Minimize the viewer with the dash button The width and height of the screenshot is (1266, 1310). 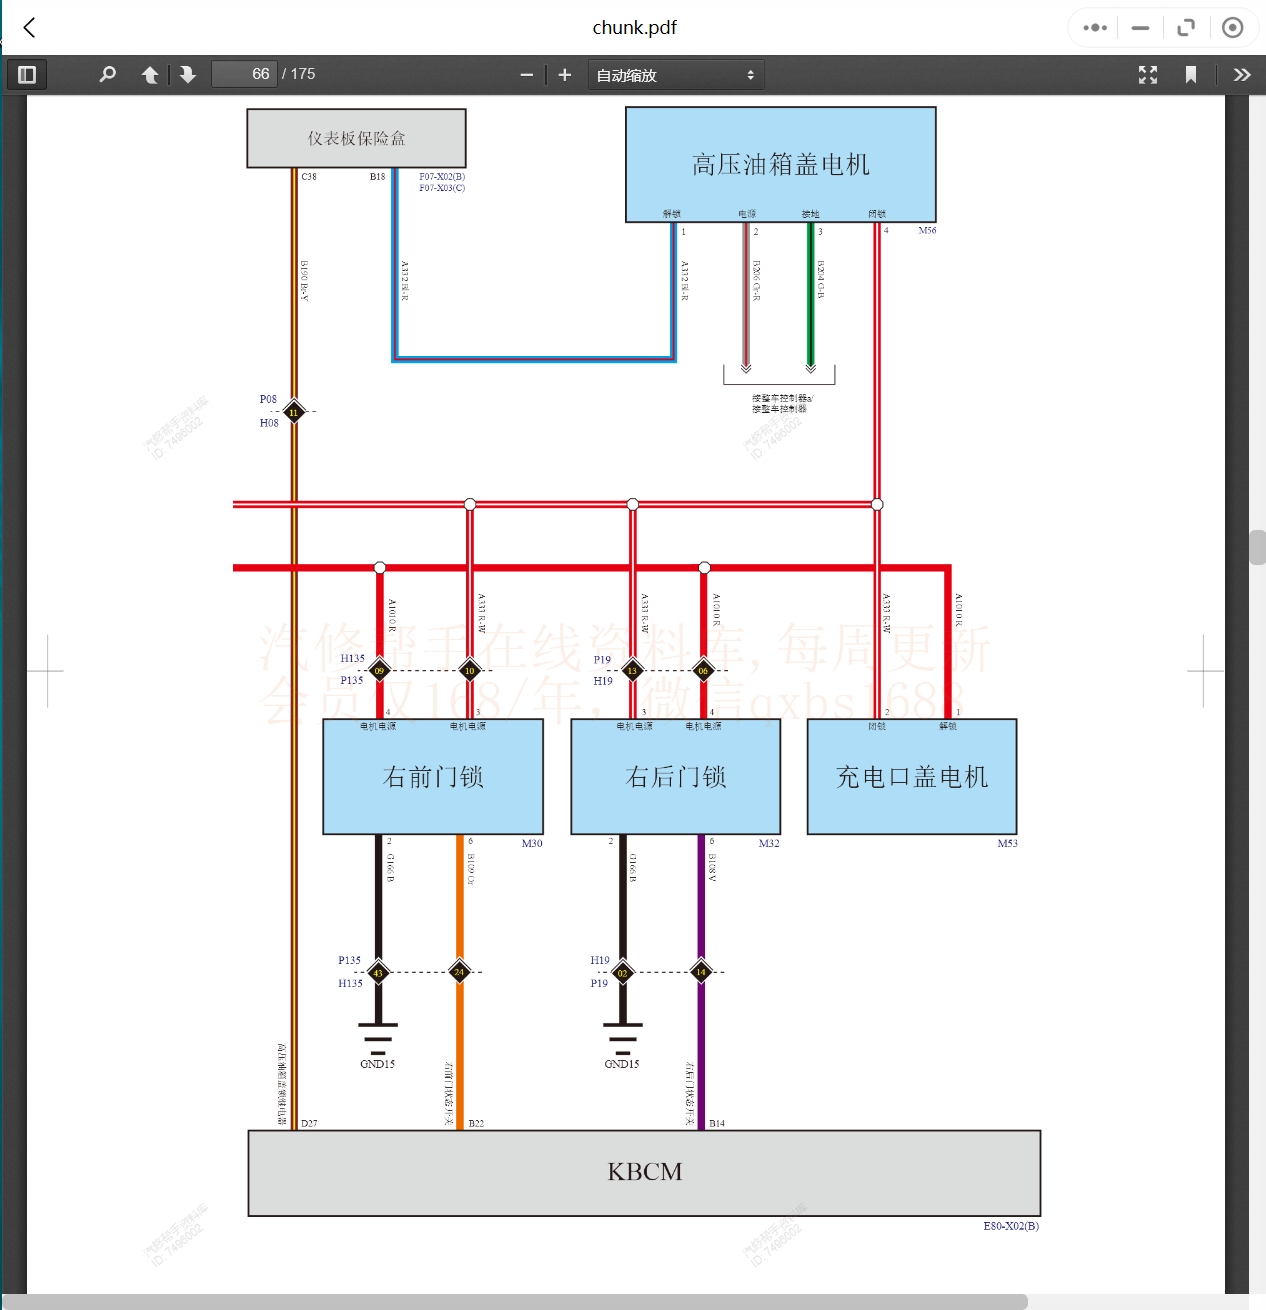[x=1140, y=28]
